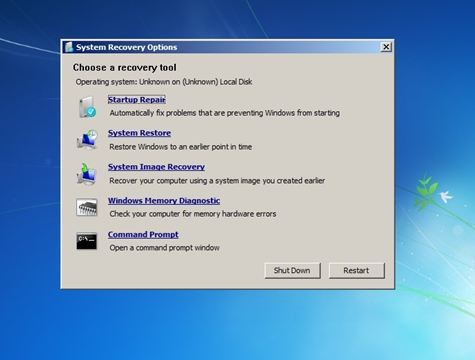Screen dimensions: 475x360
Task: Click the Command Prompt console icon
Action: click(x=87, y=241)
